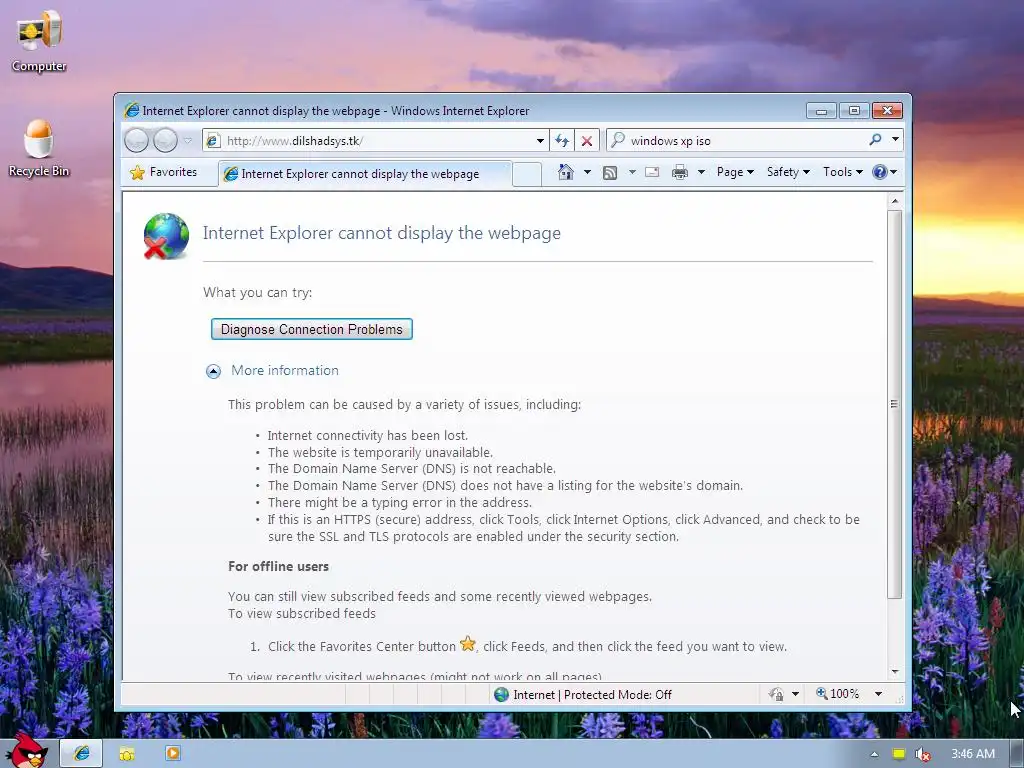Expand dropdown beside the status bar lock icon
1024x768 pixels.
[x=795, y=694]
